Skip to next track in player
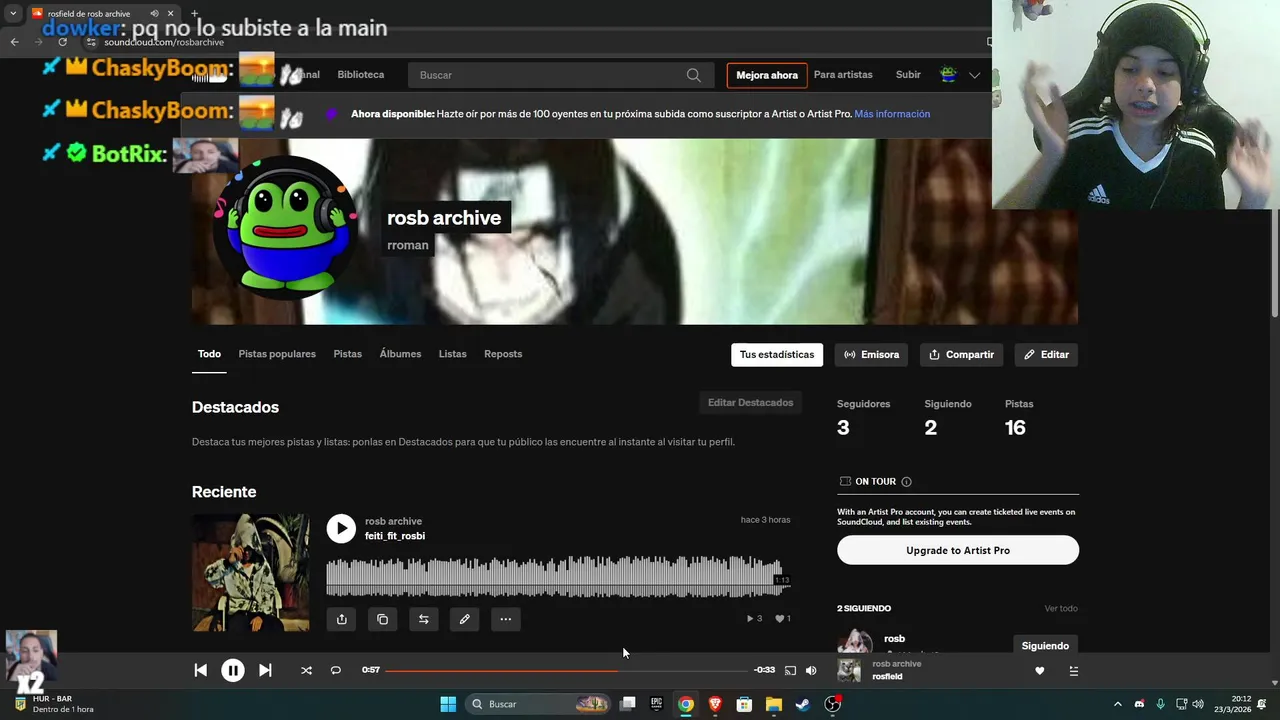Viewport: 1280px width, 720px height. pos(265,671)
